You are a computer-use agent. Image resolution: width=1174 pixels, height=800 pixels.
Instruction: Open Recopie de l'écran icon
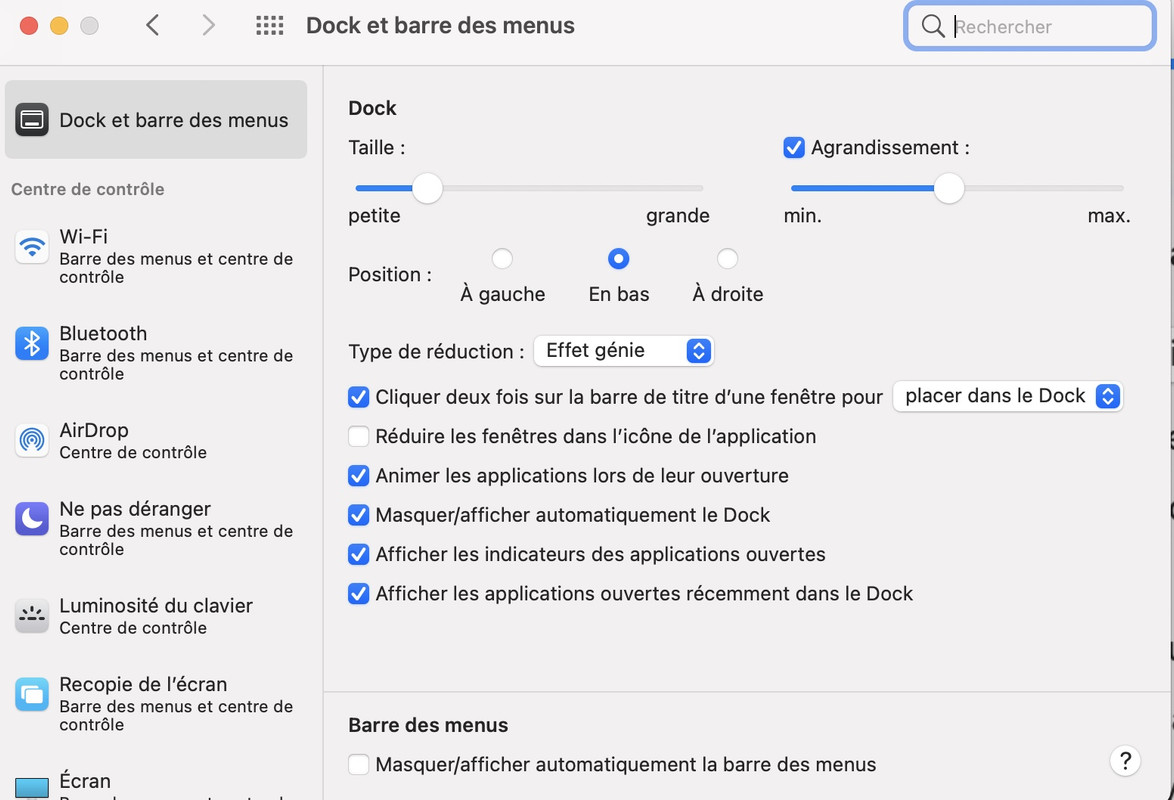coord(32,694)
